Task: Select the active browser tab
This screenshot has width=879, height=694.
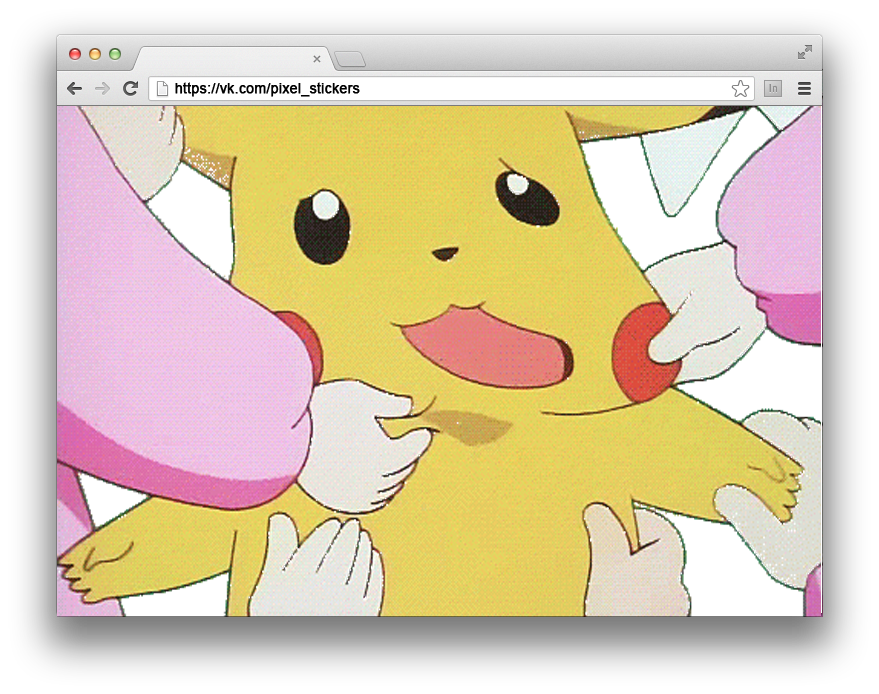Action: tap(233, 58)
